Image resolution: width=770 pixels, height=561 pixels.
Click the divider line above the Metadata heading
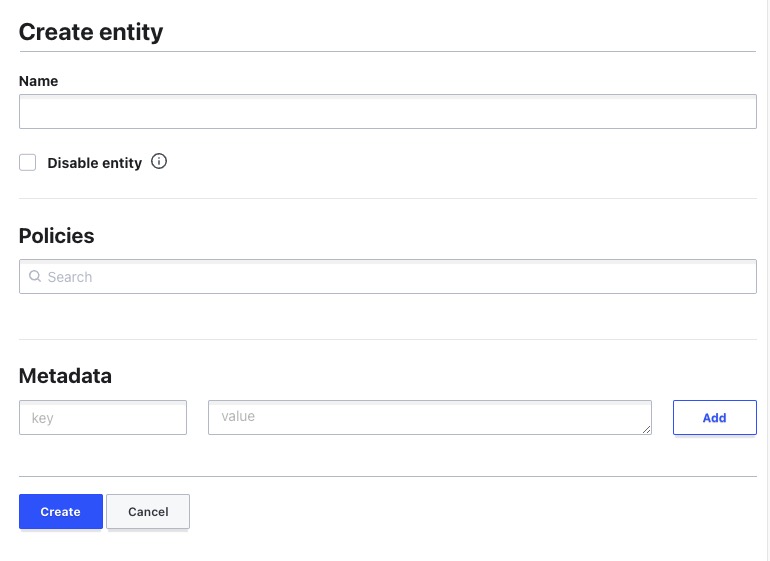[387, 339]
